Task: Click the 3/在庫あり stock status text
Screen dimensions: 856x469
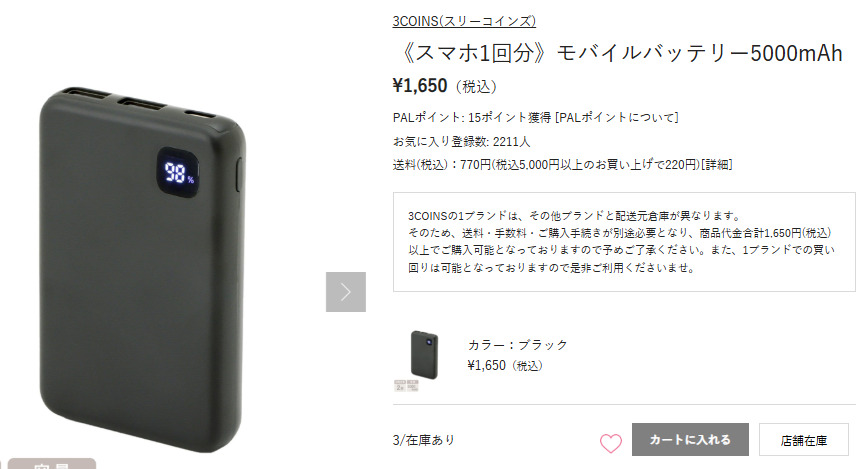Action: point(424,440)
